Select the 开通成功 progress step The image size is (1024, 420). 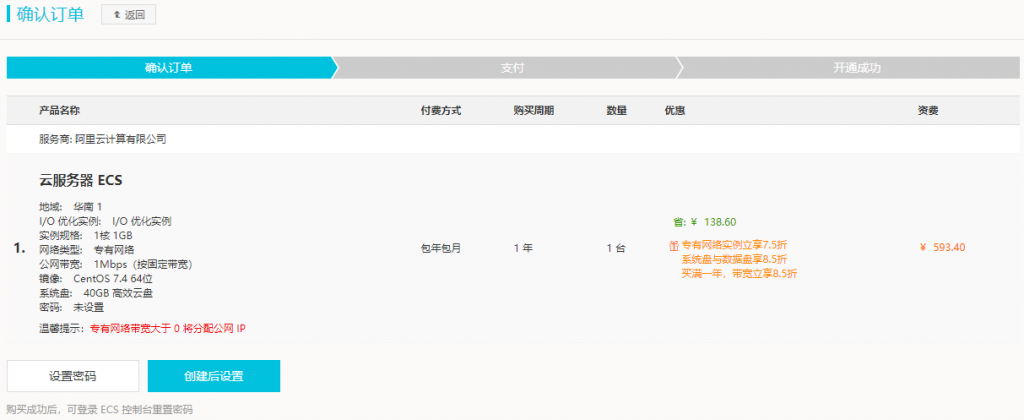pos(856,68)
